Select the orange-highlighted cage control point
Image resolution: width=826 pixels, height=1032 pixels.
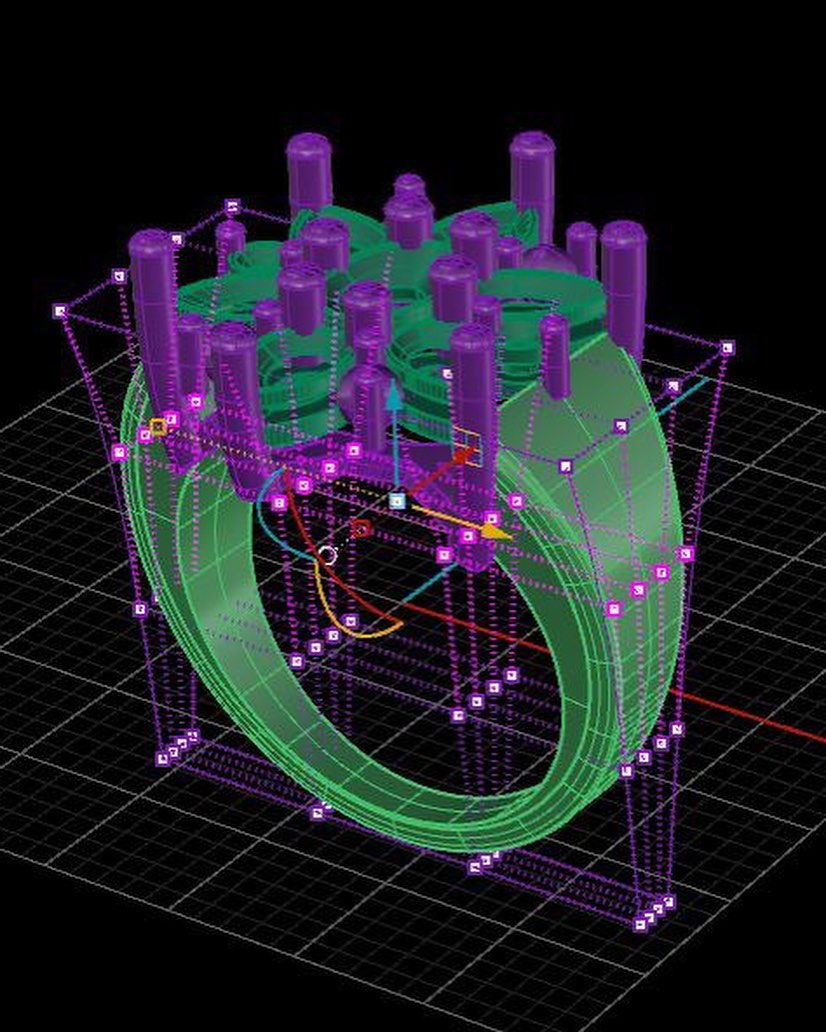[x=158, y=428]
